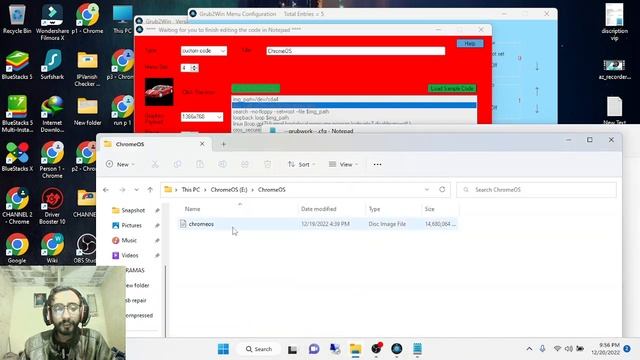Screen dimensions: 640x360
Task: Click the Delete trash icon in Explorer toolbar
Action: tap(267, 164)
